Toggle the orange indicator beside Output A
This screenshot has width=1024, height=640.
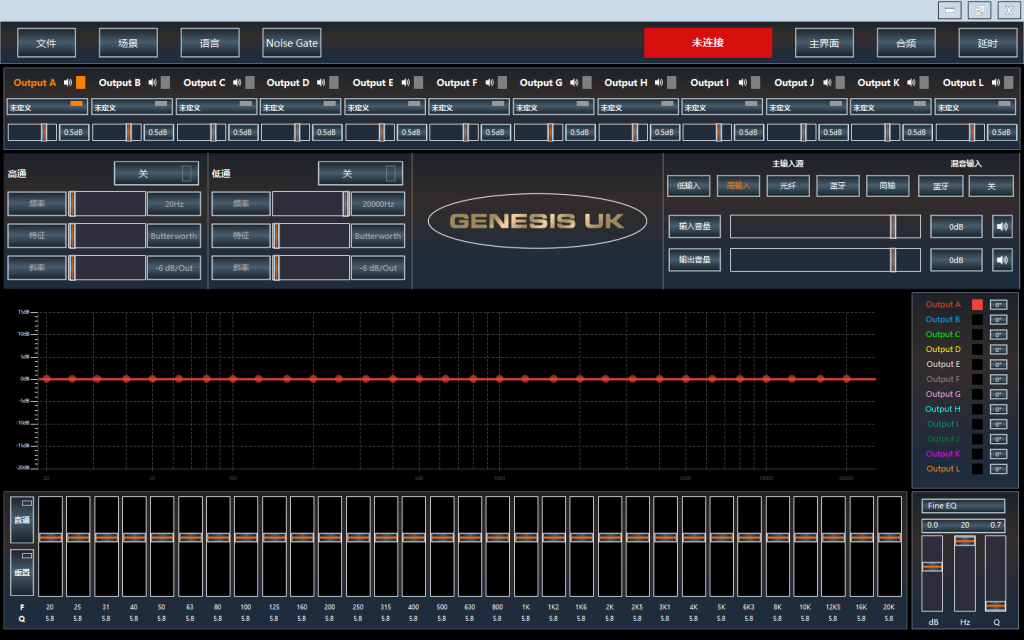(x=80, y=82)
